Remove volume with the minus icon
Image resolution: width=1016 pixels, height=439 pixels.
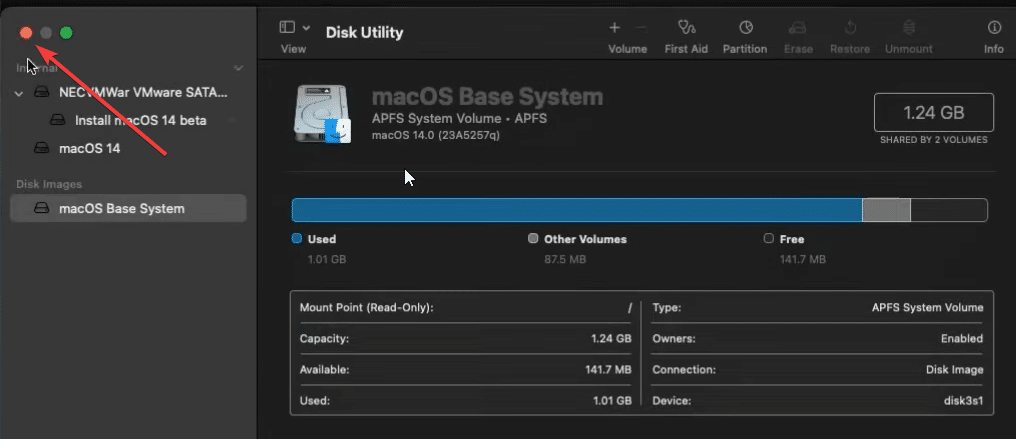tap(641, 28)
